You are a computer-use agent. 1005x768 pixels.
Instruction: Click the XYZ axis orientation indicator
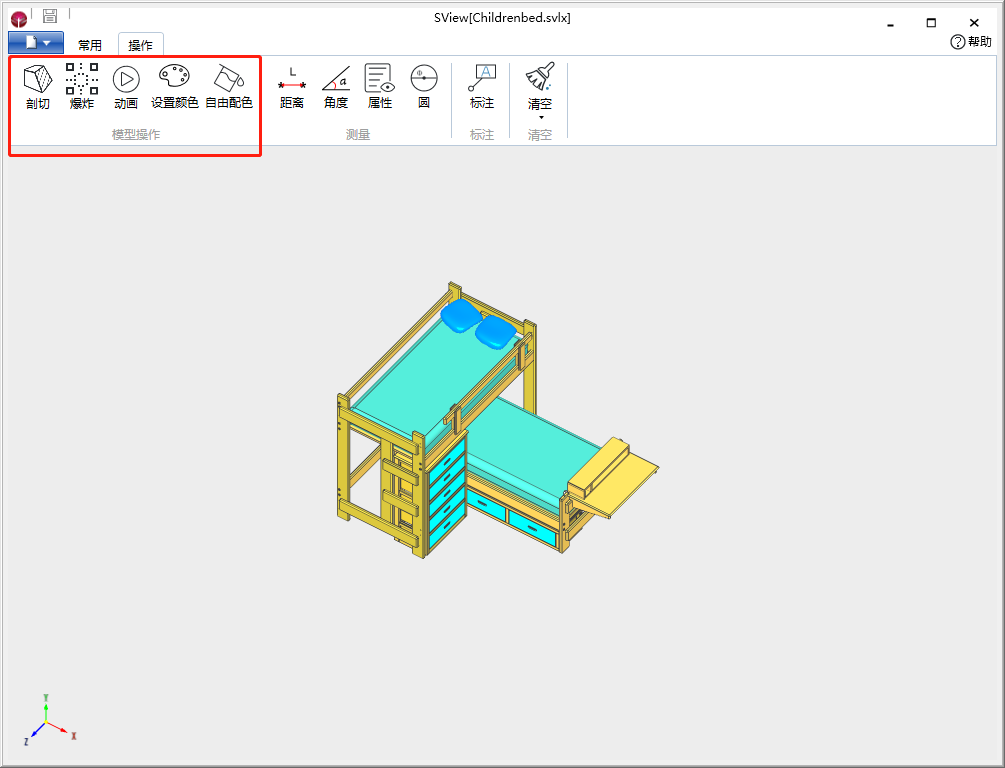click(49, 721)
